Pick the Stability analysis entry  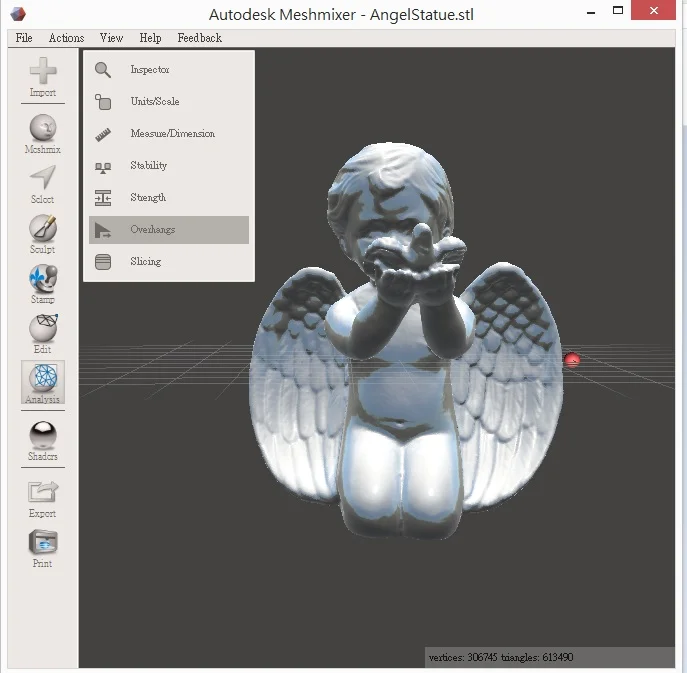tap(169, 166)
